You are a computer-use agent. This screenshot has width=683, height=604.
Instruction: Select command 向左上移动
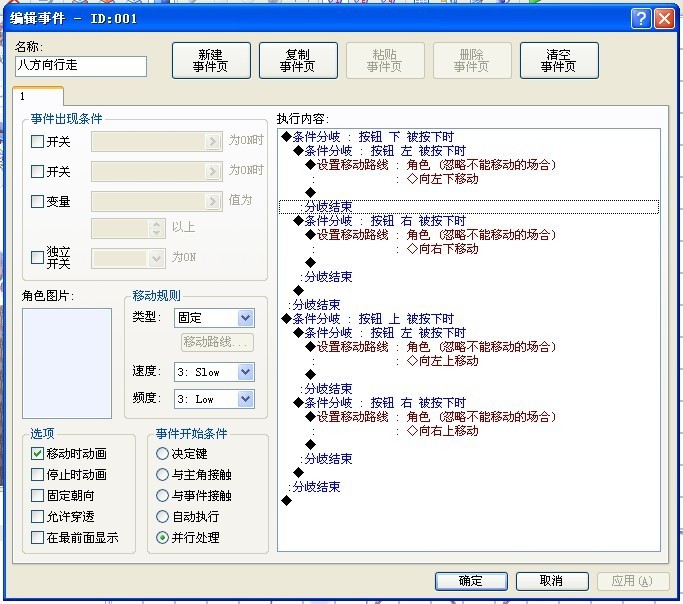click(x=469, y=361)
